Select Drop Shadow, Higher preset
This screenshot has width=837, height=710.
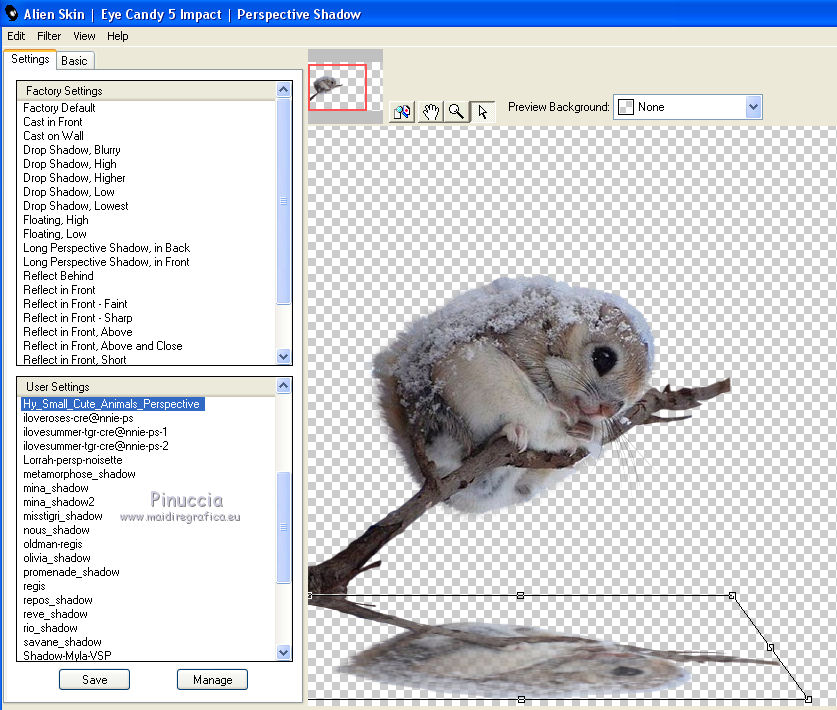[x=74, y=178]
